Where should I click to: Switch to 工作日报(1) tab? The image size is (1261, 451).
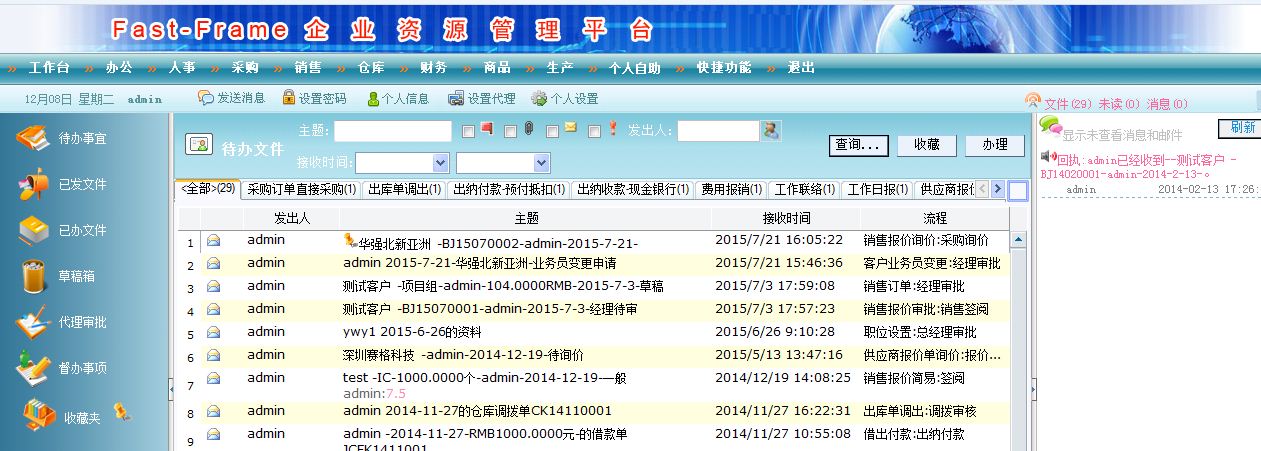pos(878,189)
